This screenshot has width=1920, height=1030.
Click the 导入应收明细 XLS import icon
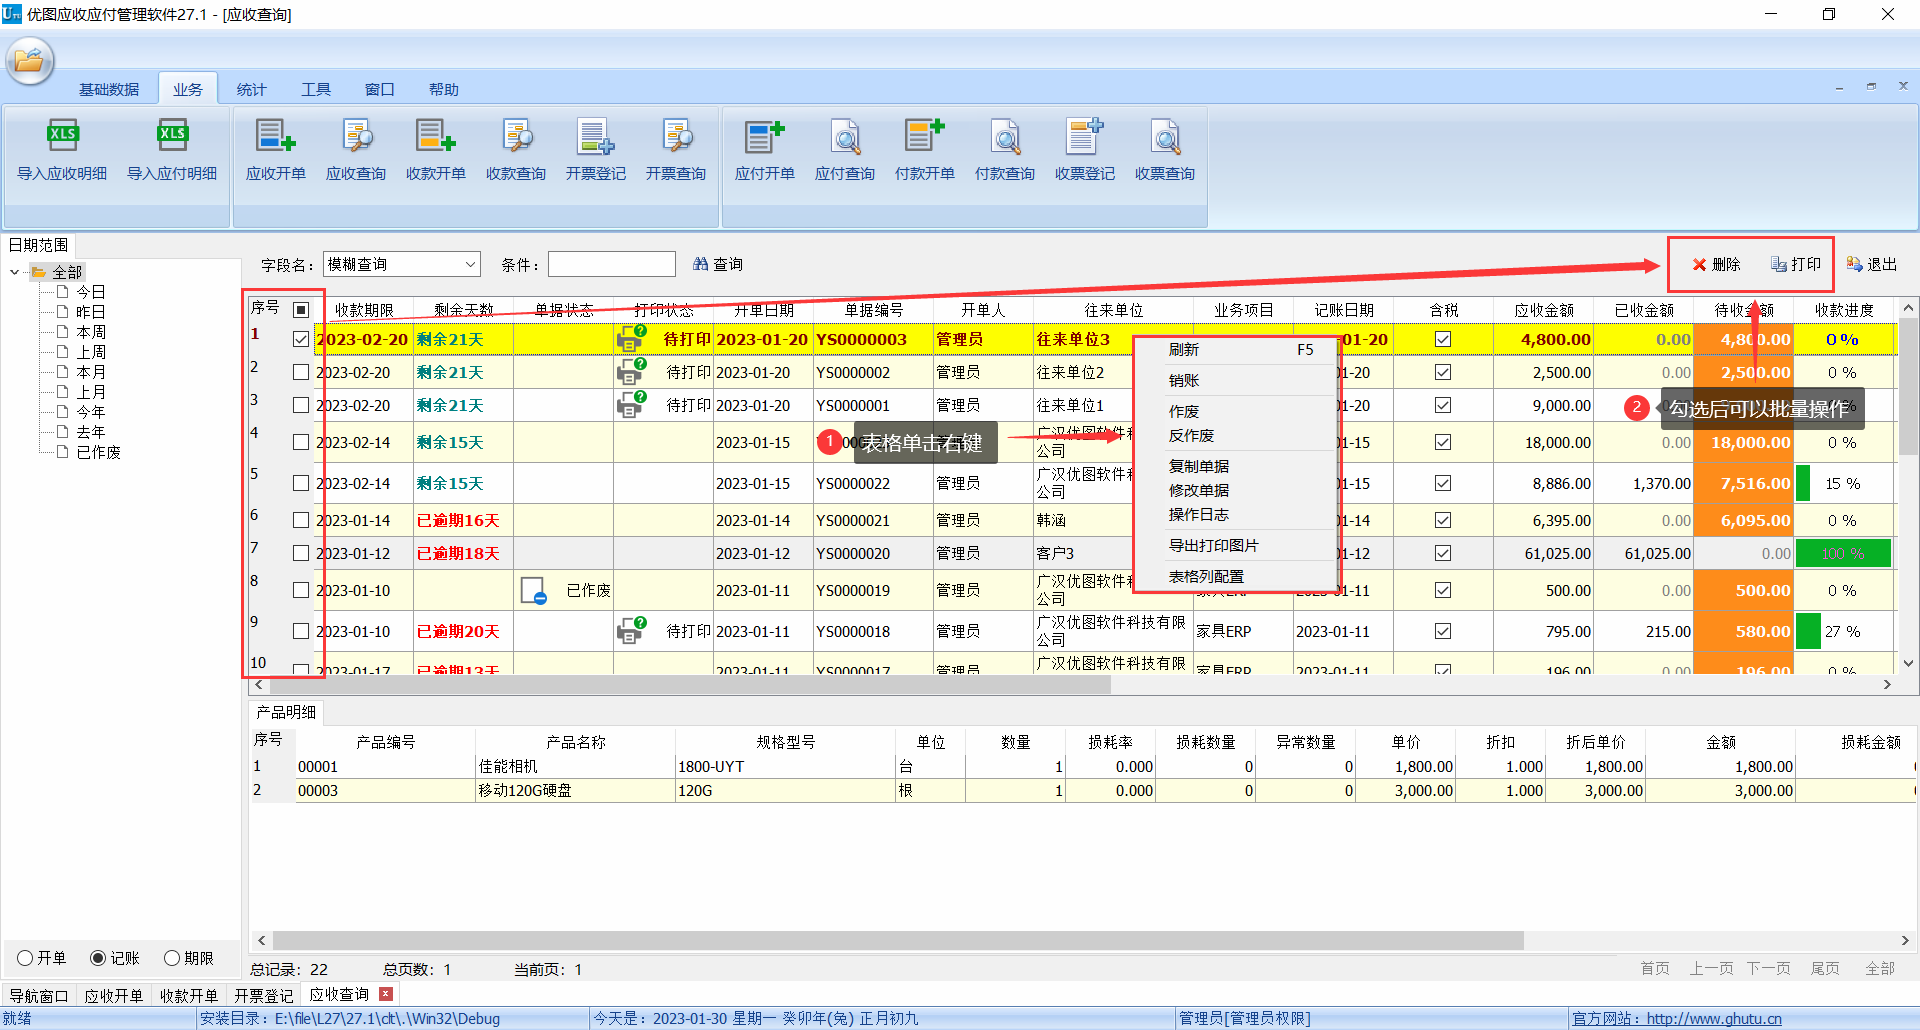[62, 136]
